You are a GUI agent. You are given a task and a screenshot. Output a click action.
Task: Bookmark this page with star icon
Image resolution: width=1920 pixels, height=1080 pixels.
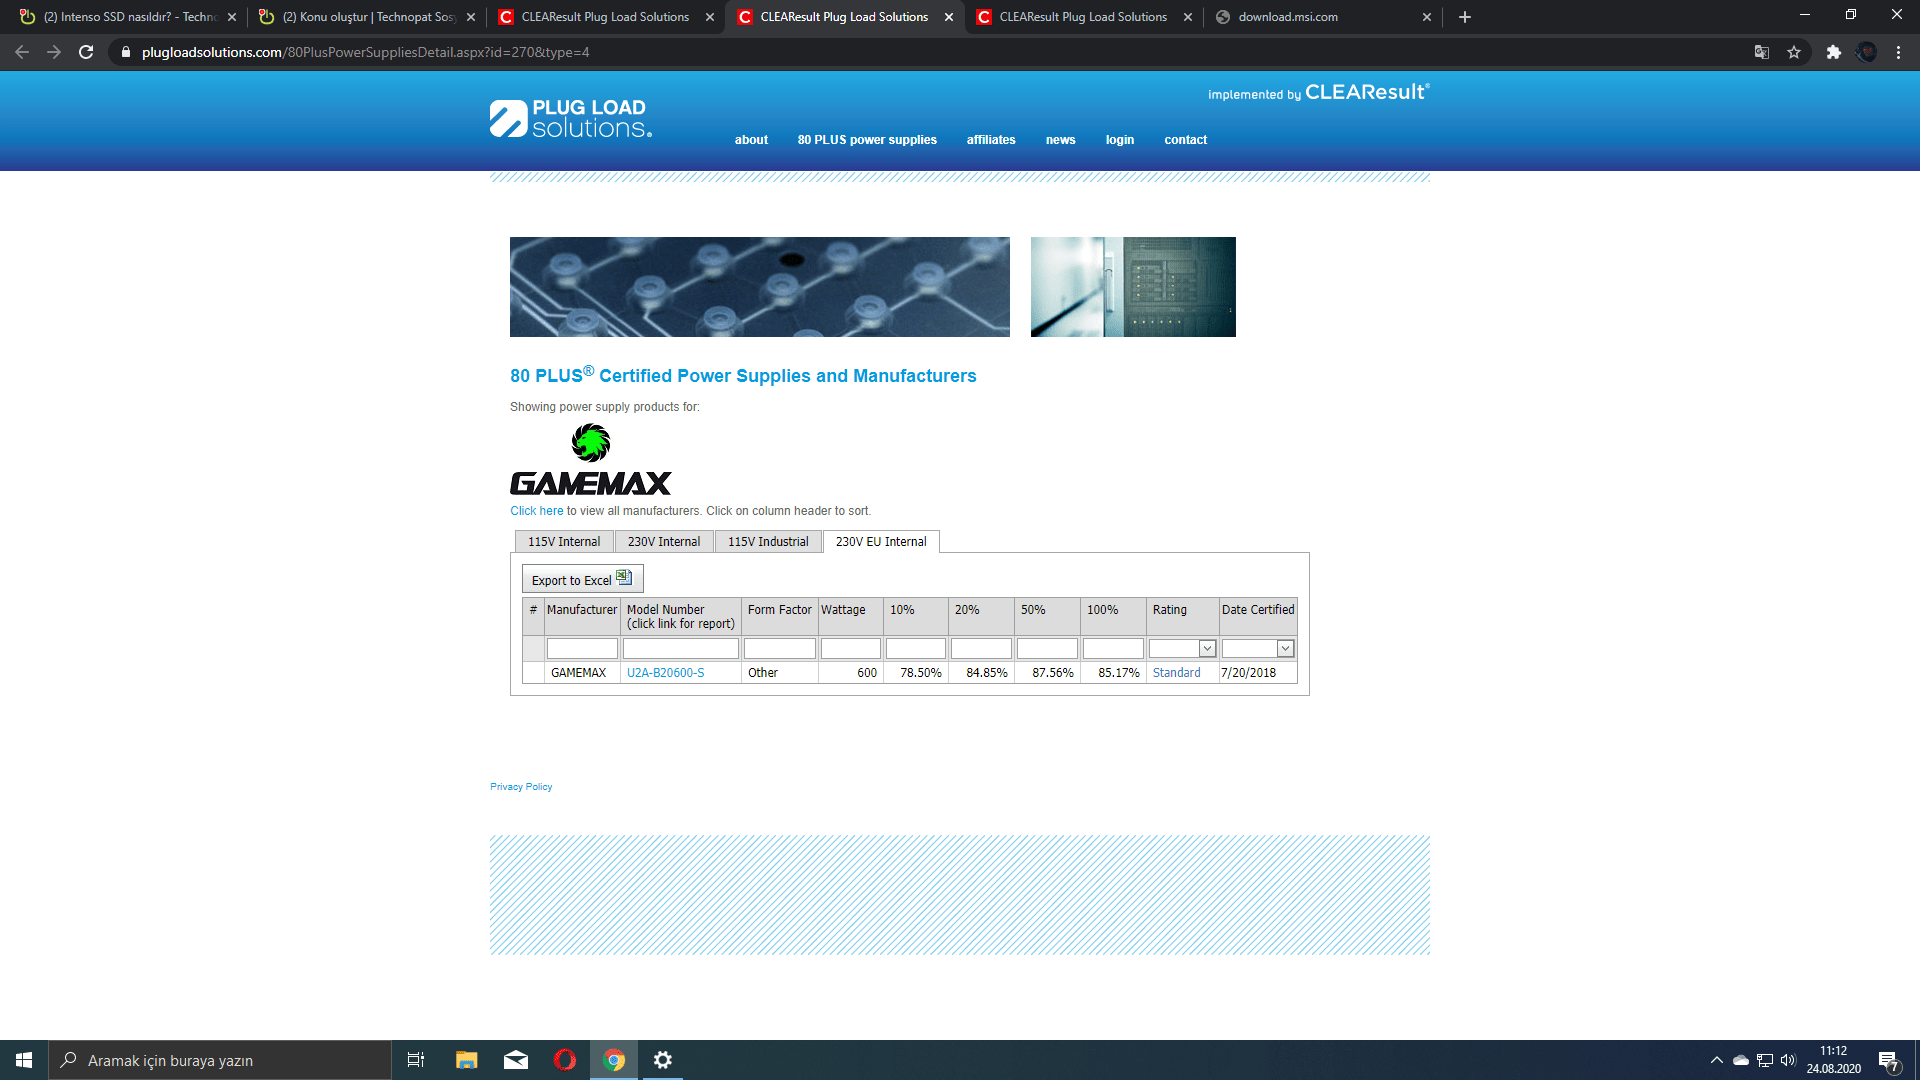click(1794, 52)
